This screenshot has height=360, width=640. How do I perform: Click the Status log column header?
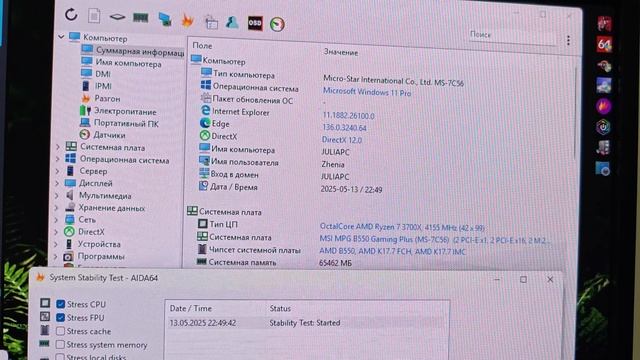[280, 309]
